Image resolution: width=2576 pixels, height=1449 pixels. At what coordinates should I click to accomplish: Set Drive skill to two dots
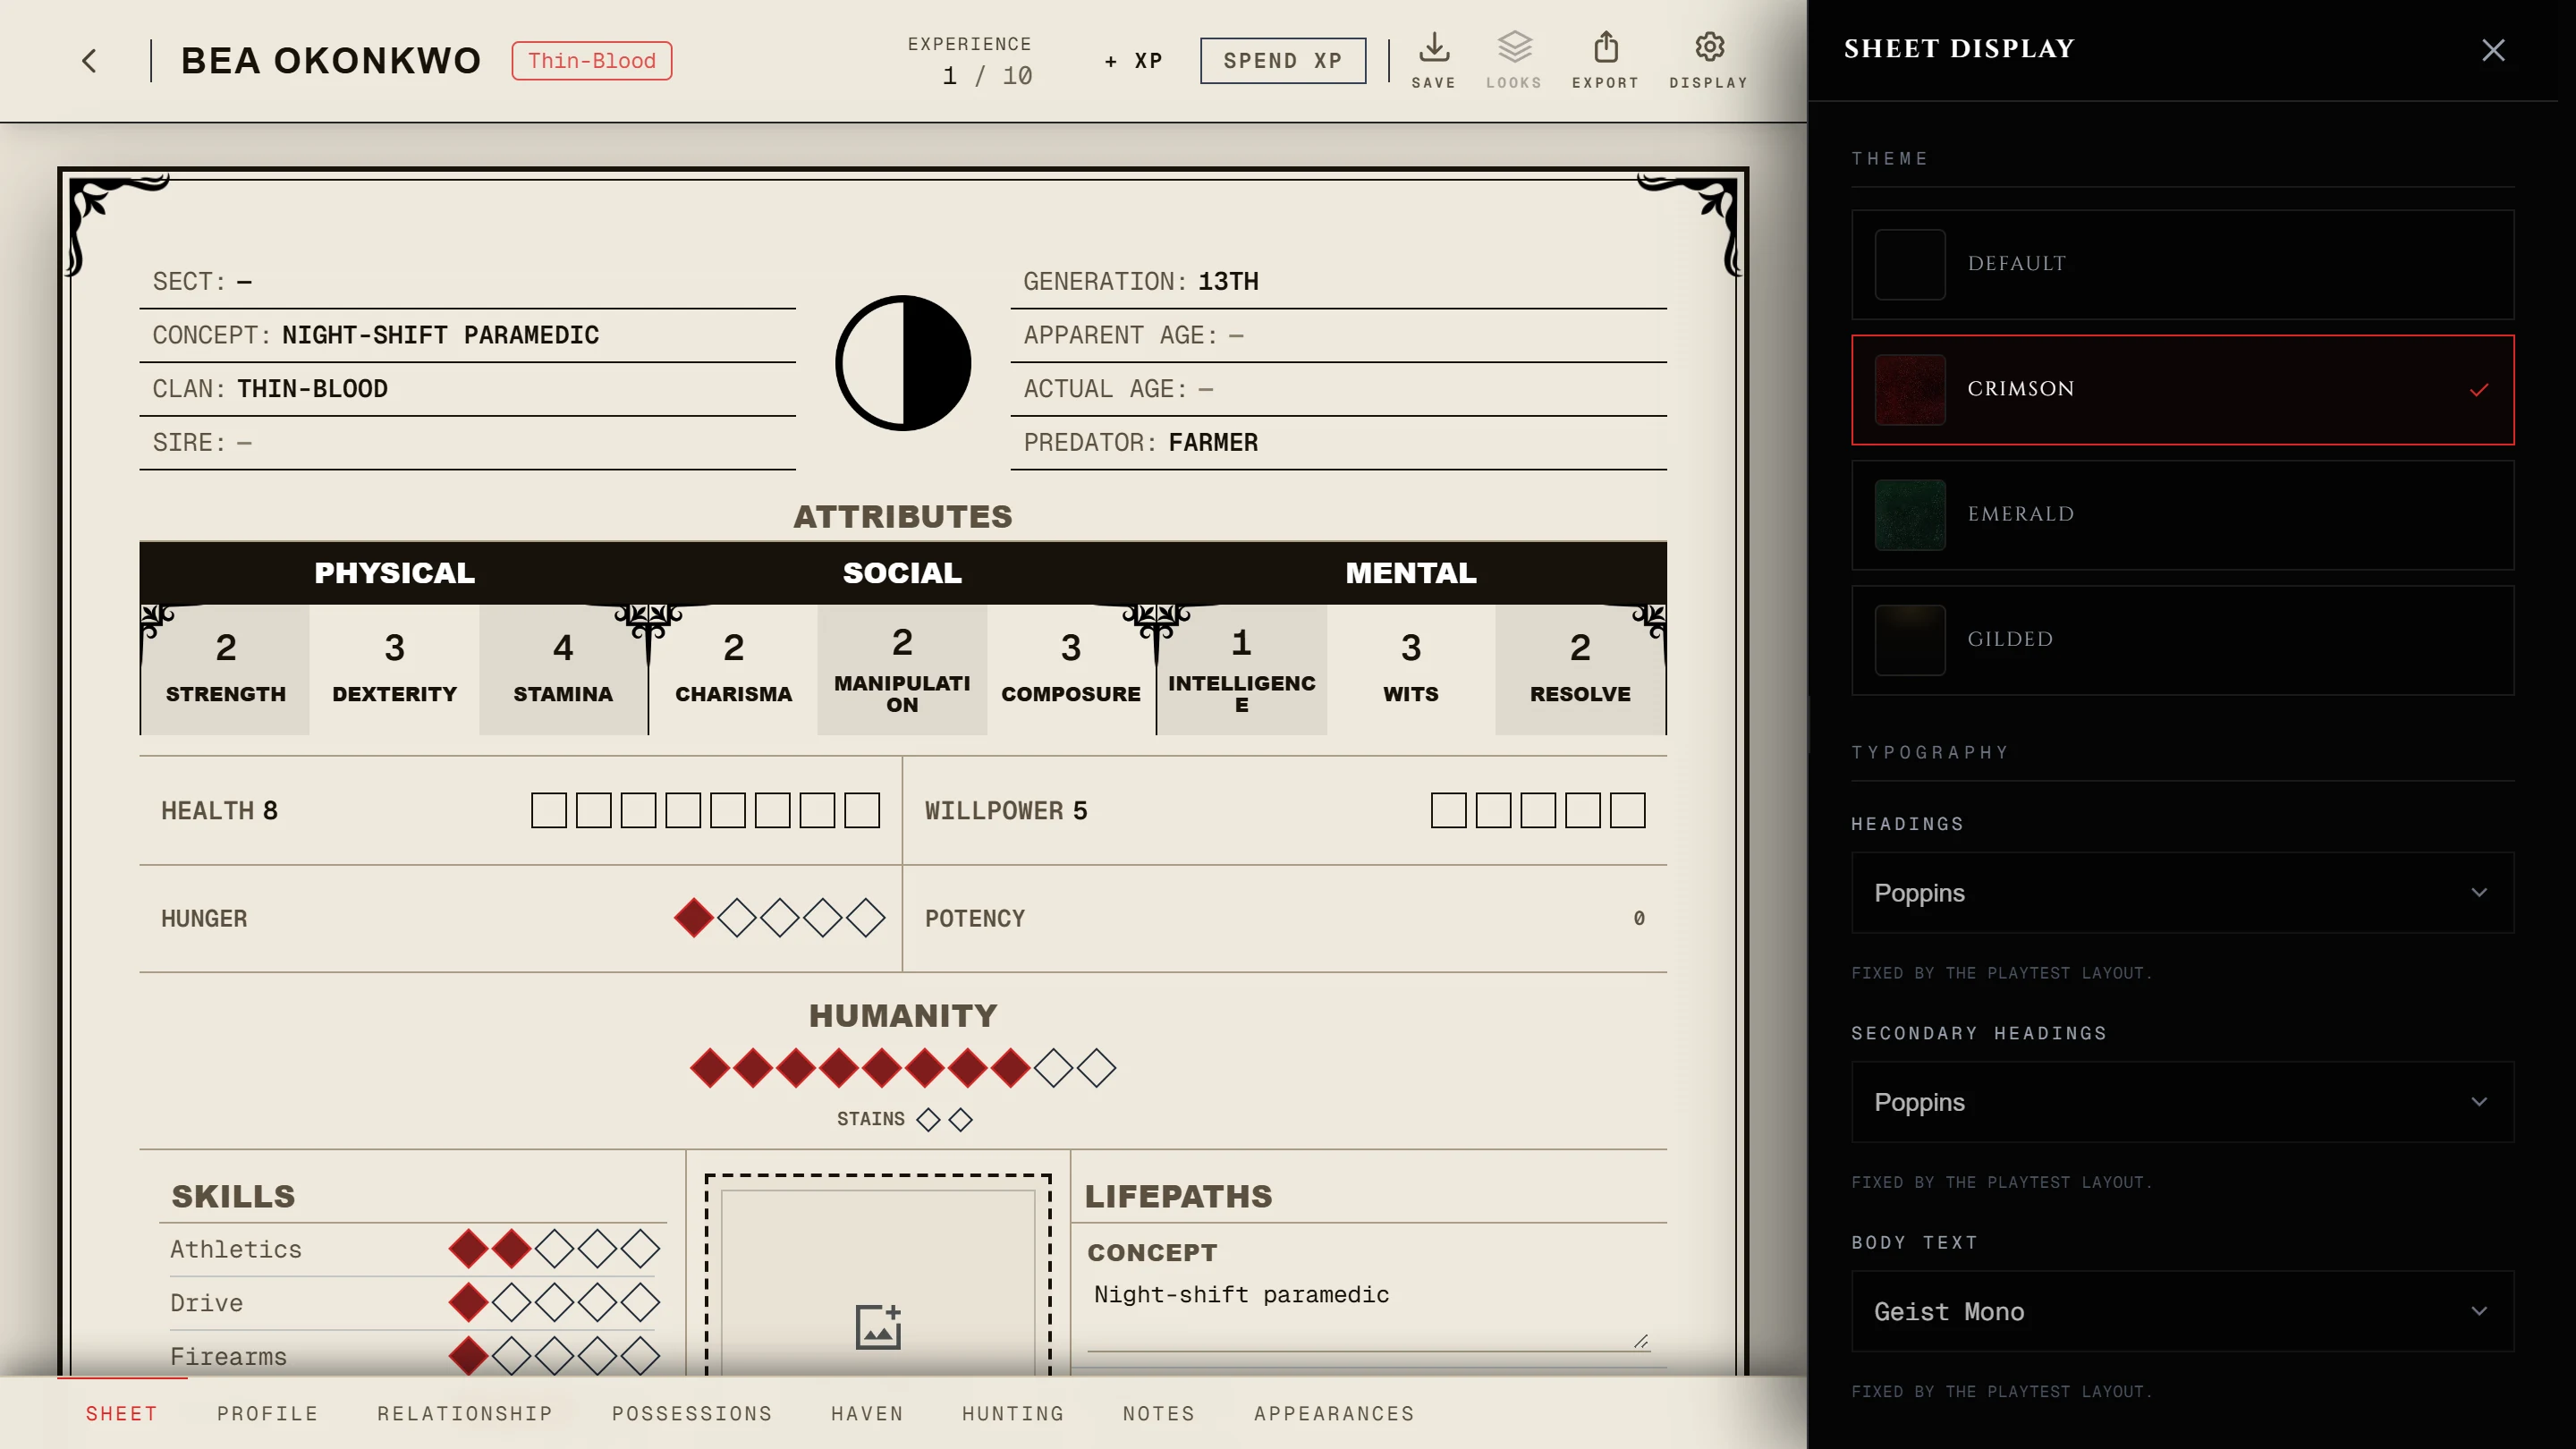(x=511, y=1302)
